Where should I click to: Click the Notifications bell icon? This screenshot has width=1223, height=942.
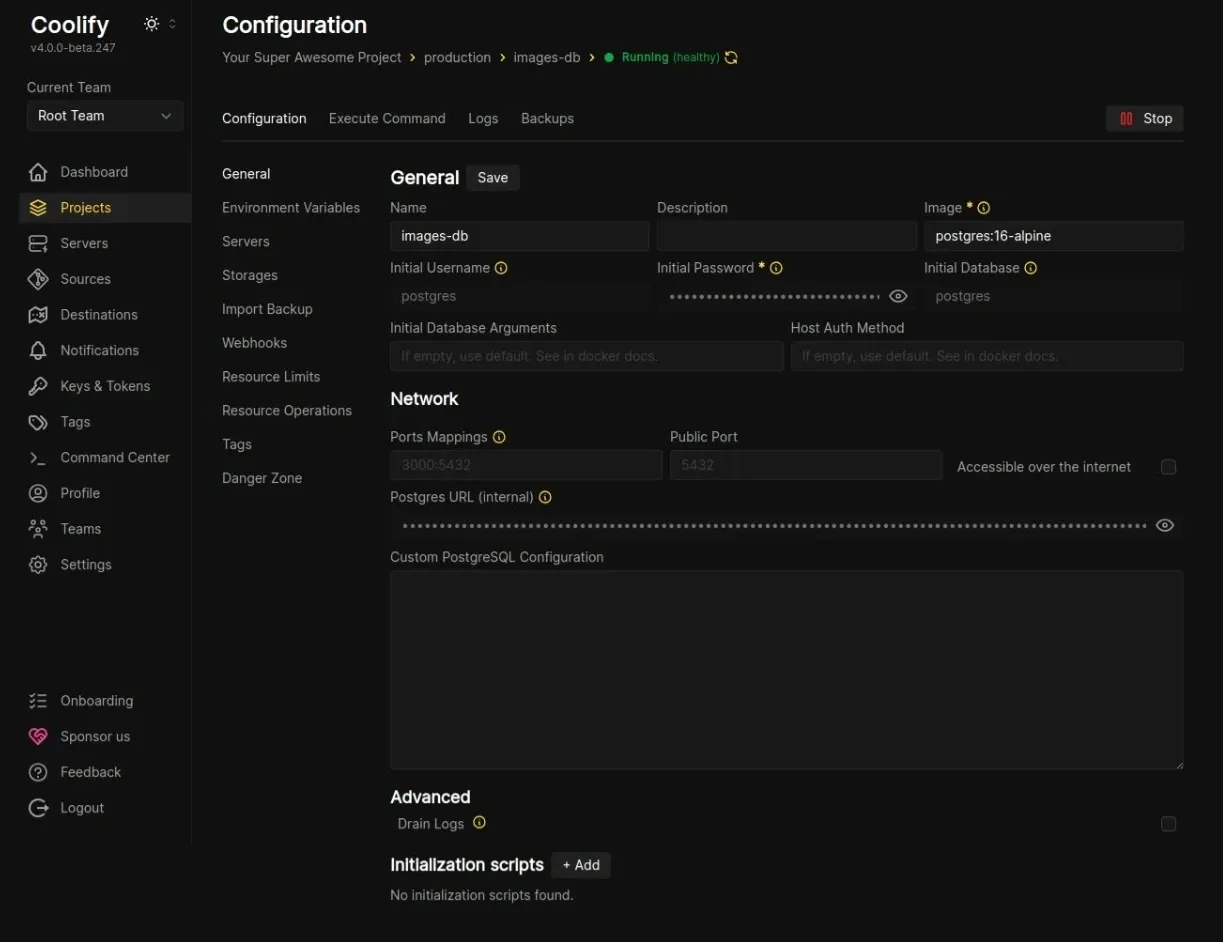click(x=38, y=350)
